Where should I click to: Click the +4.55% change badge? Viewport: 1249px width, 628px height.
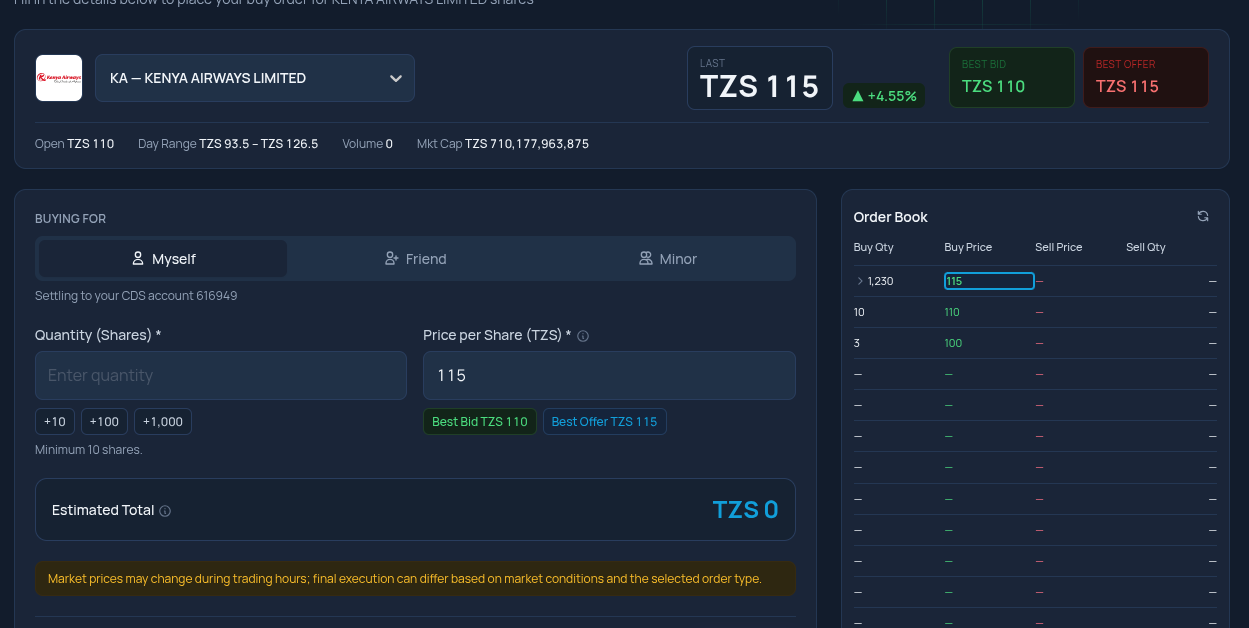tap(884, 96)
